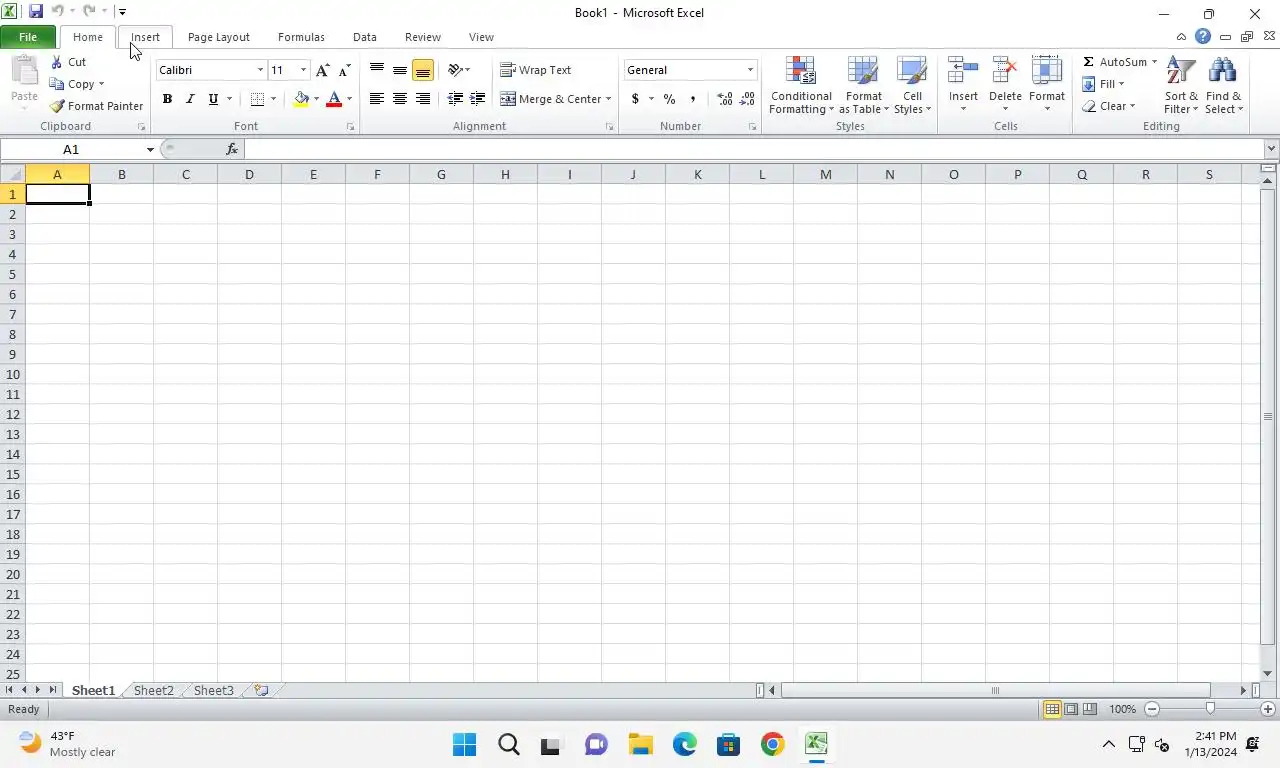Switch to Page Break Preview in status bar
This screenshot has width=1280, height=768.
1090,709
